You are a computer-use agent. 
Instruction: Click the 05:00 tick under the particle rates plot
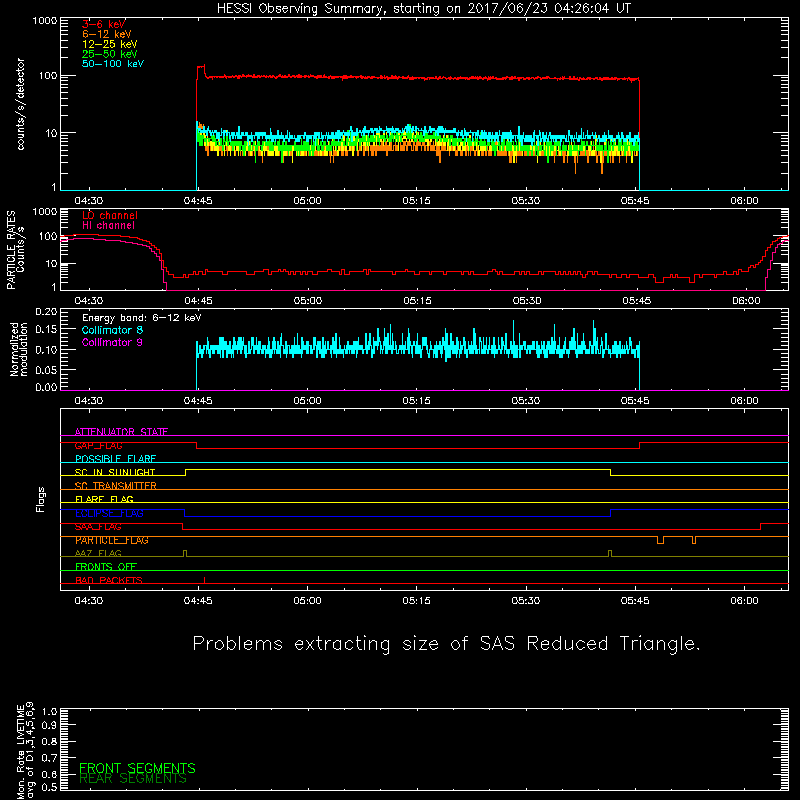pyautogui.click(x=308, y=301)
